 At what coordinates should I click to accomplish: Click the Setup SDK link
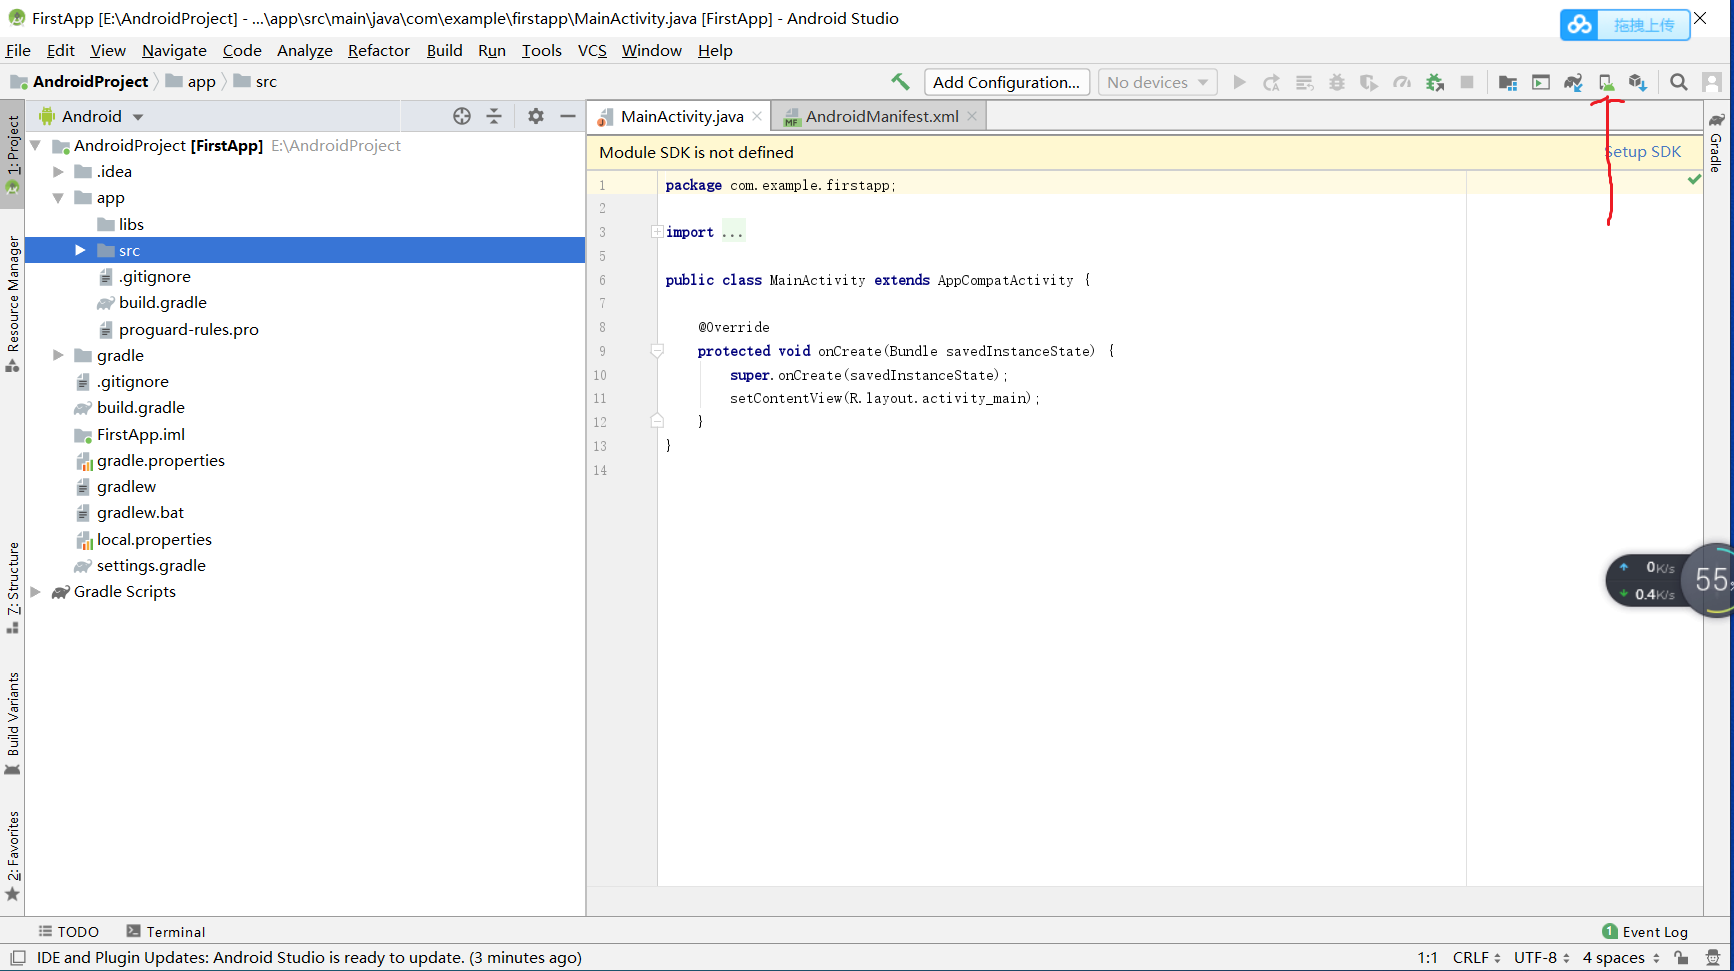[1643, 152]
